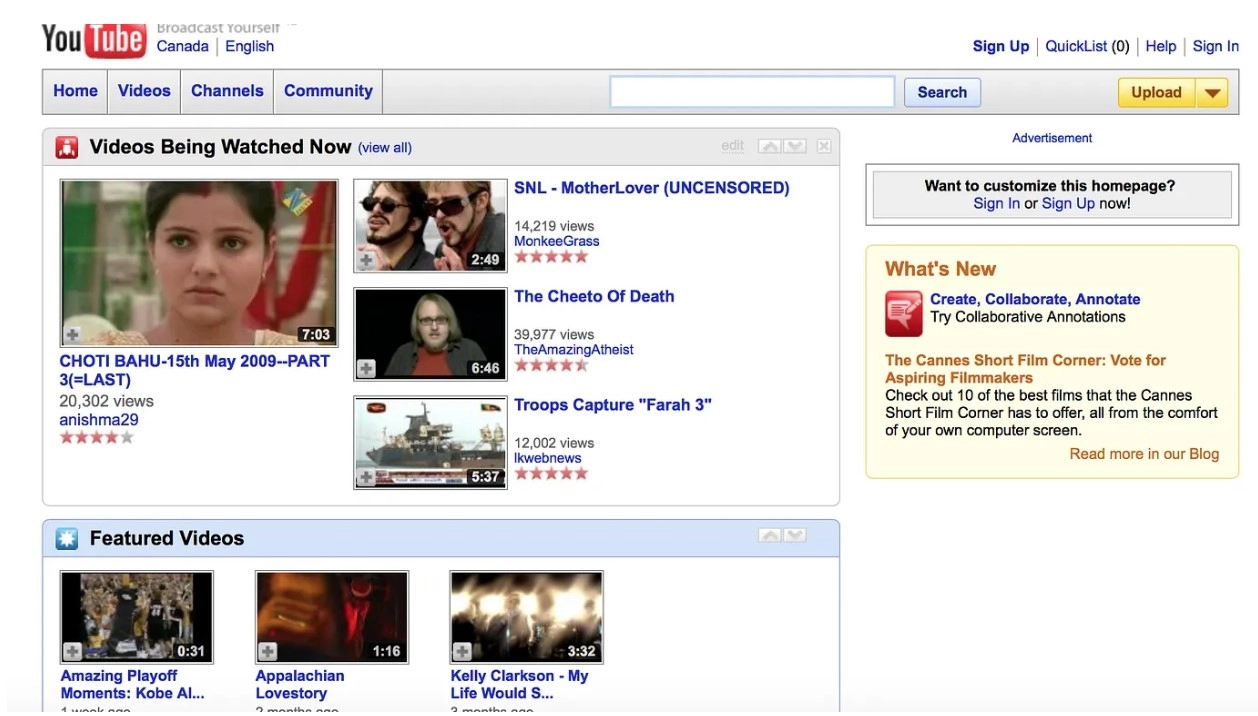Click star rating of SNL MotherLover video
Screen dimensions: 1258x716
(x=552, y=257)
